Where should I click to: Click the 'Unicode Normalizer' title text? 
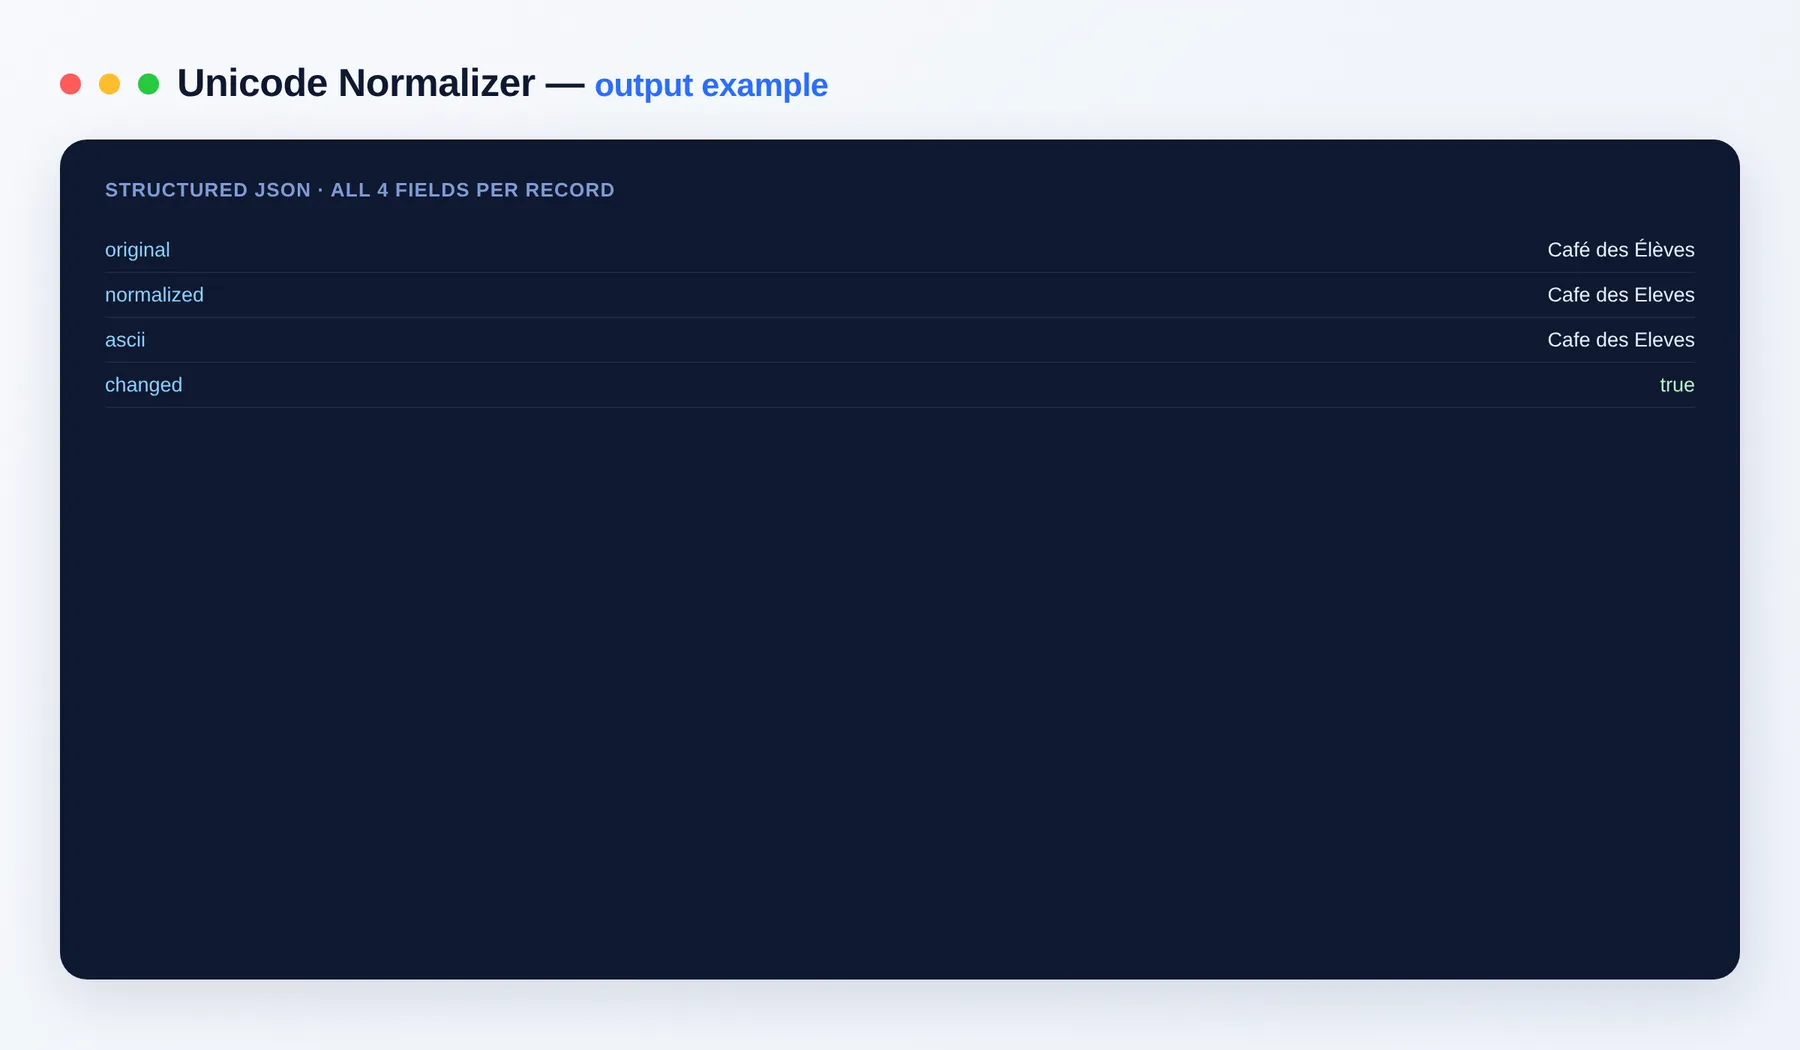pyautogui.click(x=356, y=83)
